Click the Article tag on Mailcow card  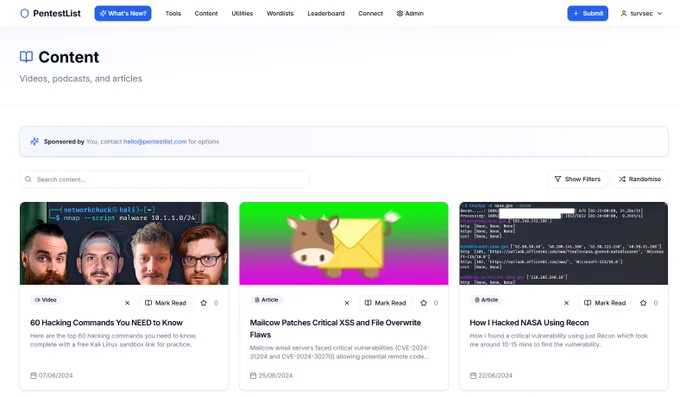(266, 300)
